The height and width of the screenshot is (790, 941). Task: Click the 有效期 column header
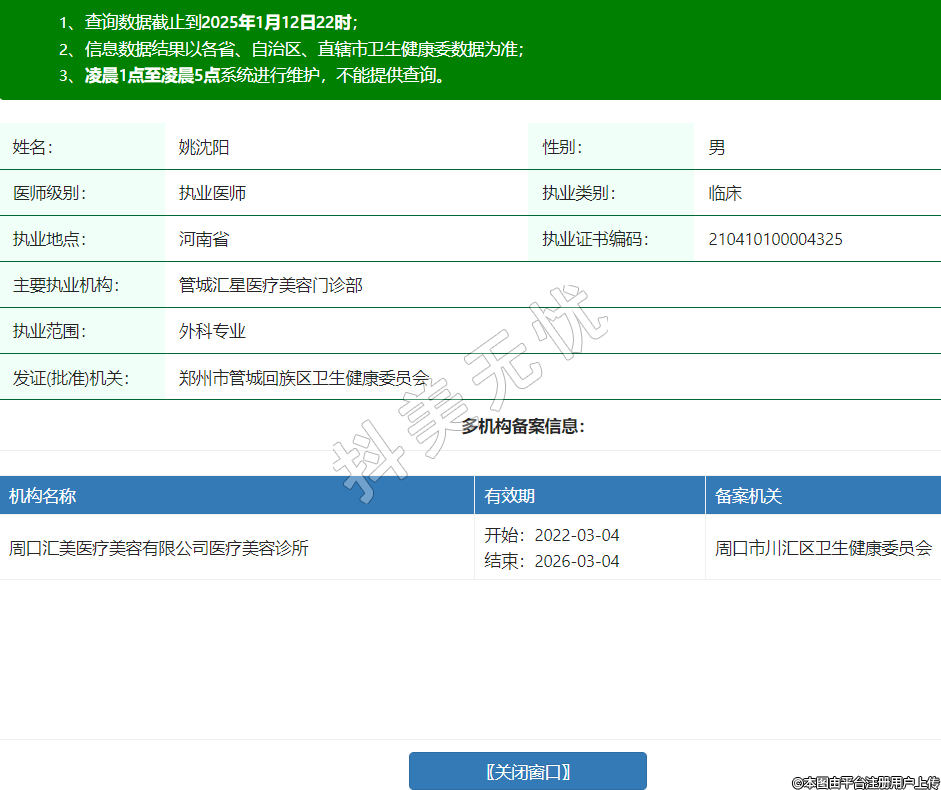(x=510, y=496)
